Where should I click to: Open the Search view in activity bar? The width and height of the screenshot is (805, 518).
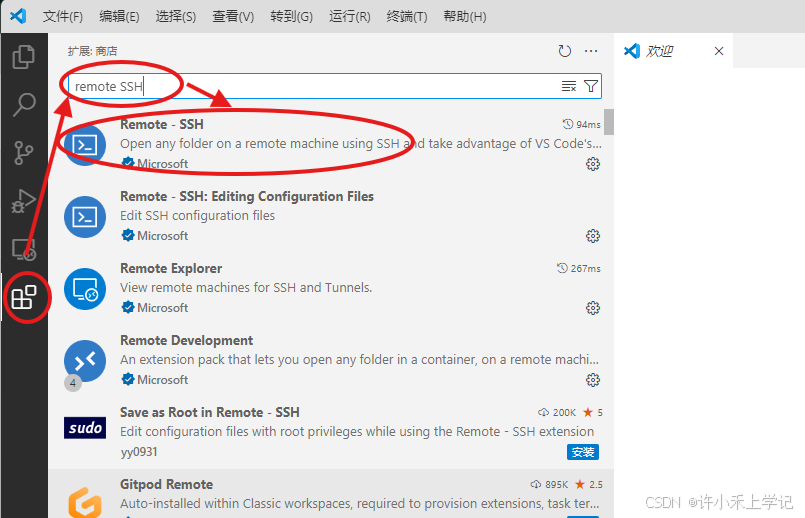coord(24,105)
